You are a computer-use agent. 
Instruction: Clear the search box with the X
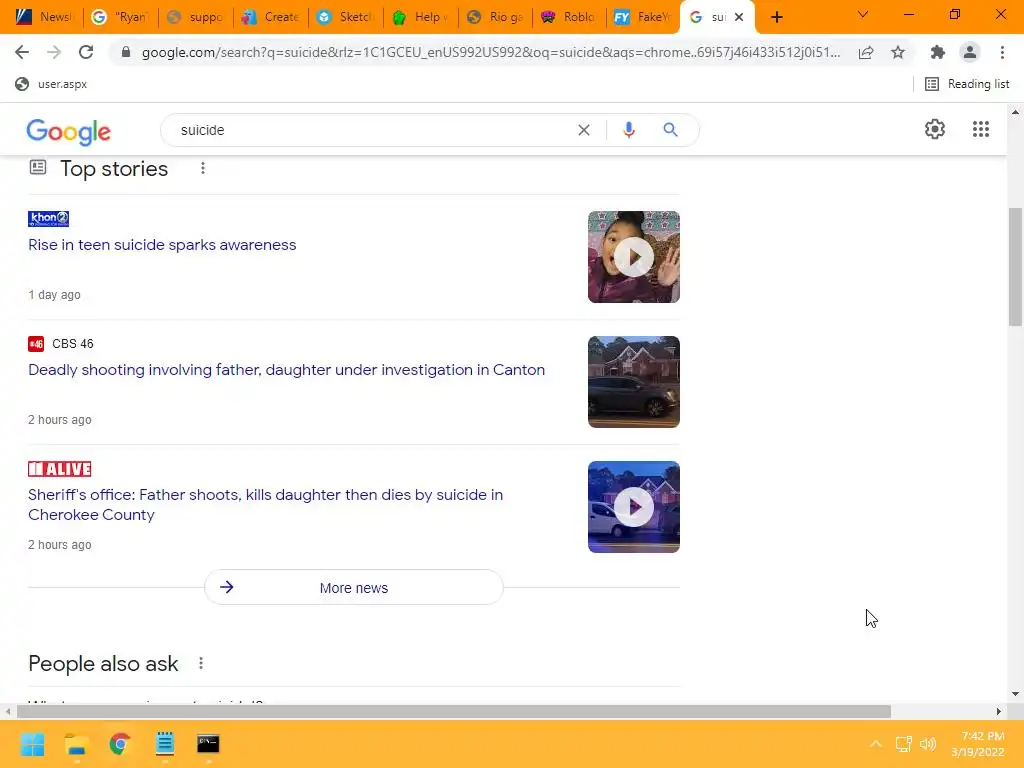[584, 130]
